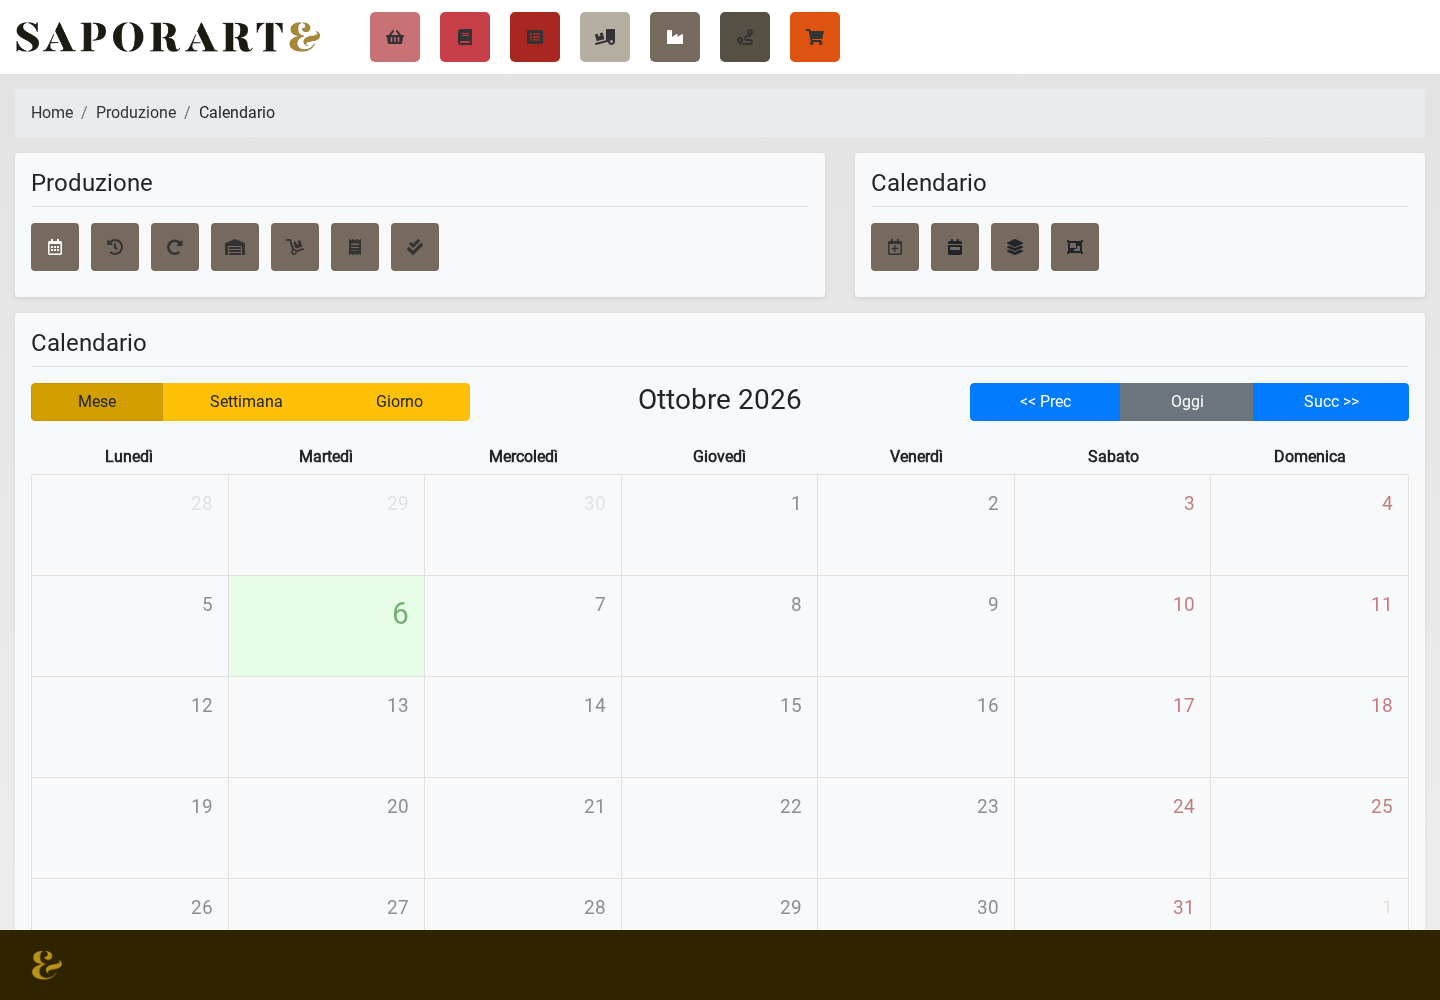Switch to Mese view
The height and width of the screenshot is (1000, 1440).
[97, 402]
